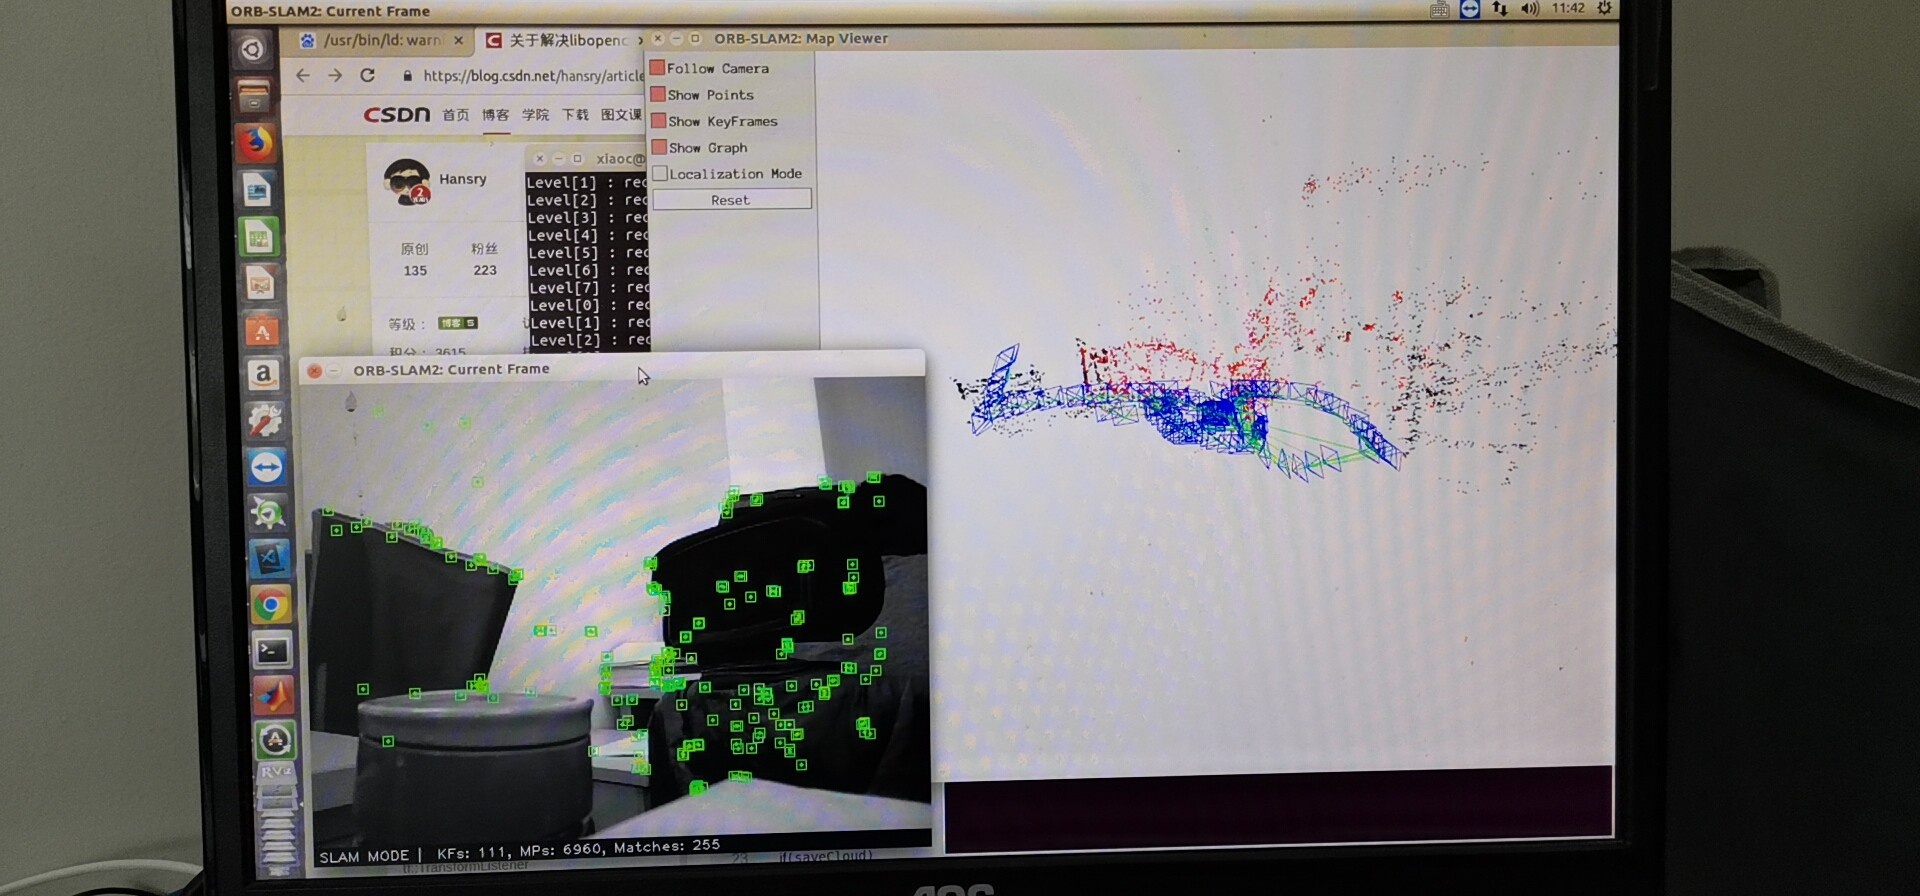1920x896 pixels.
Task: Launch Firefox from the launcher
Action: pos(256,142)
